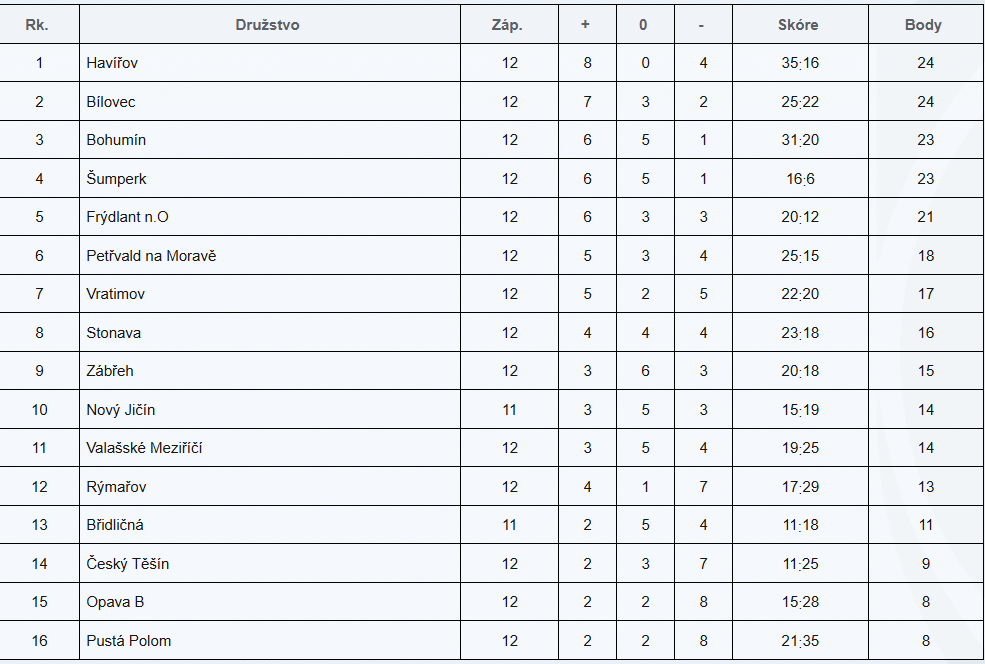Screen dimensions: 985x664
Task: Click Šumperk's score cell 16:6
Action: [800, 179]
